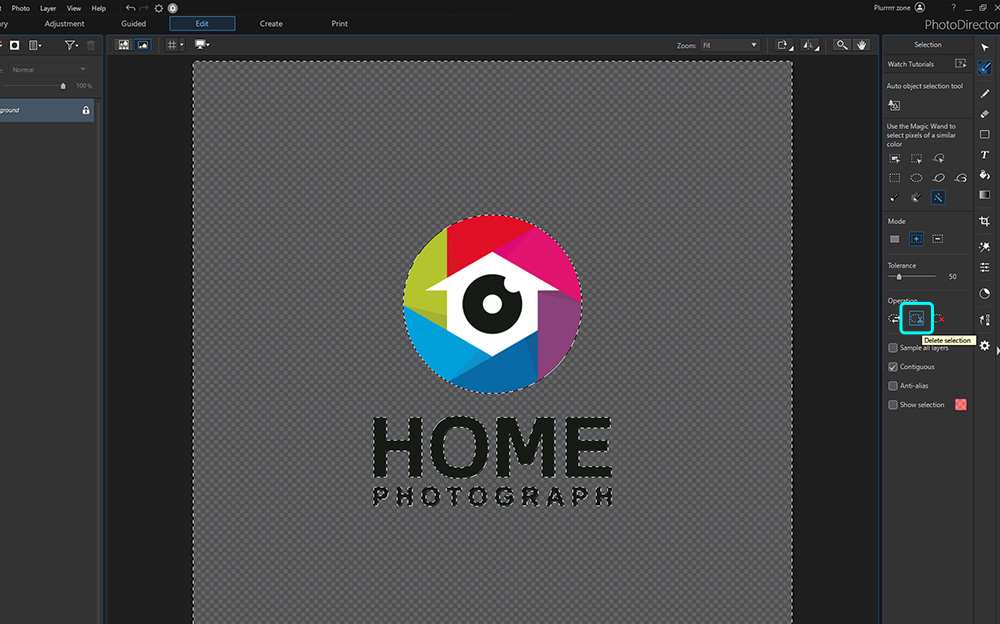The image size is (1000, 624).
Task: Set selection mode to Subtract from selection
Action: [938, 239]
